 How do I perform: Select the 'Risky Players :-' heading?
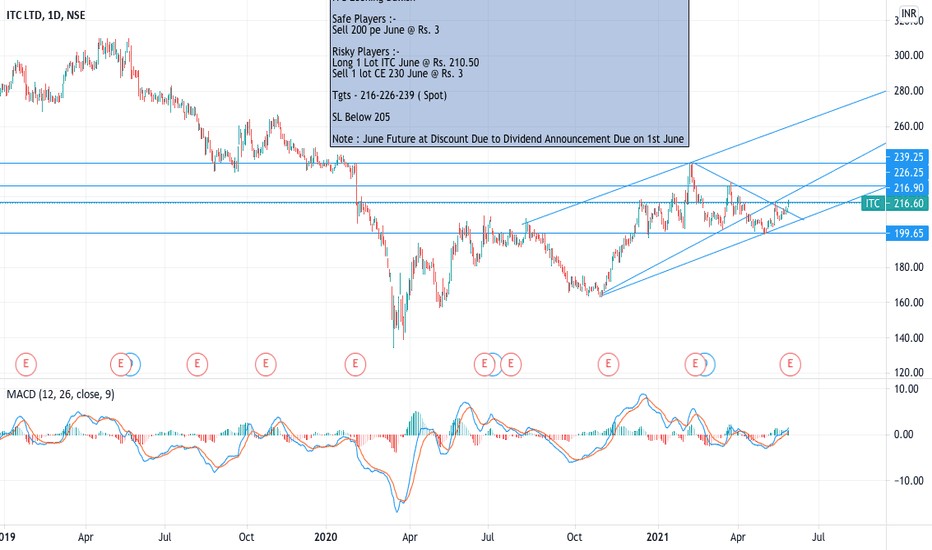coord(366,52)
